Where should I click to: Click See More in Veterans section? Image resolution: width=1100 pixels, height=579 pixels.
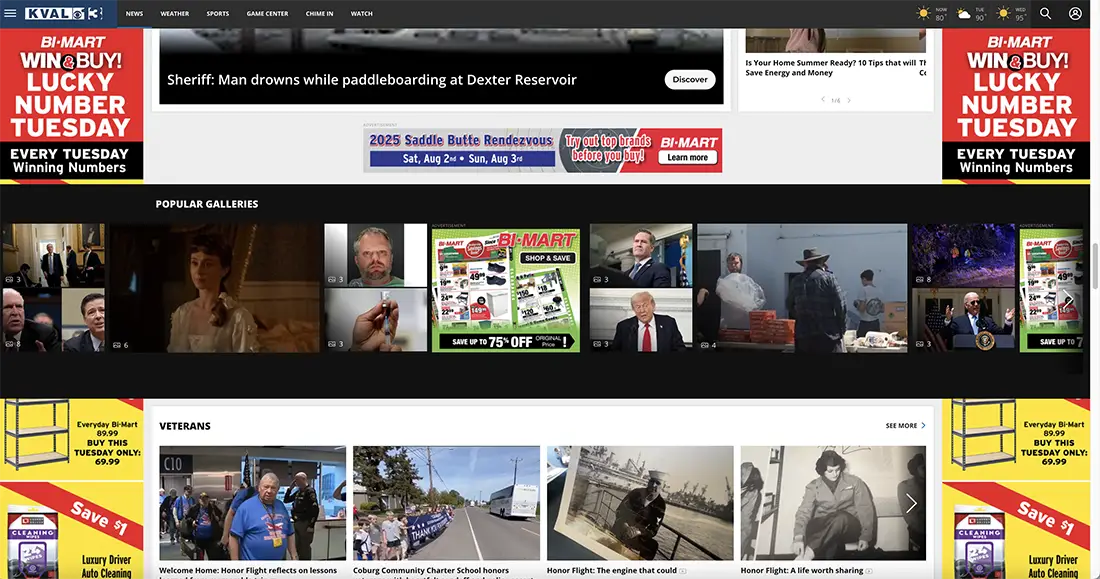point(905,425)
